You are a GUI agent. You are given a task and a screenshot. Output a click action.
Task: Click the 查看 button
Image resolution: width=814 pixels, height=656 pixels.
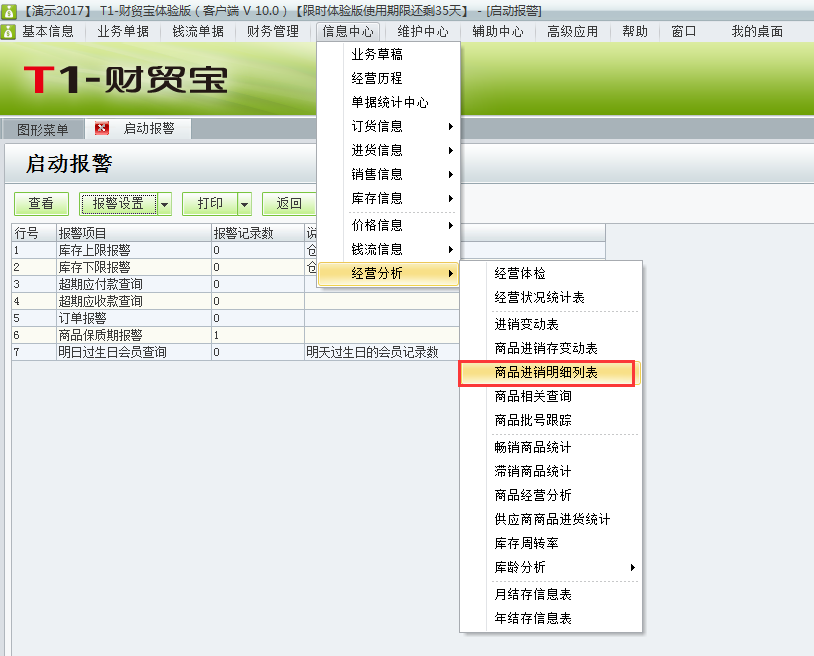[40, 202]
